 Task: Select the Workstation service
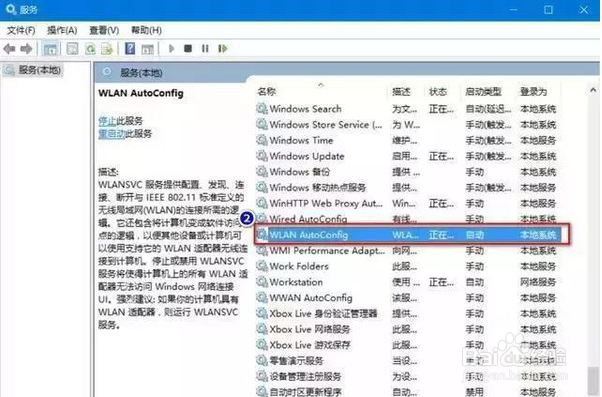407,282
